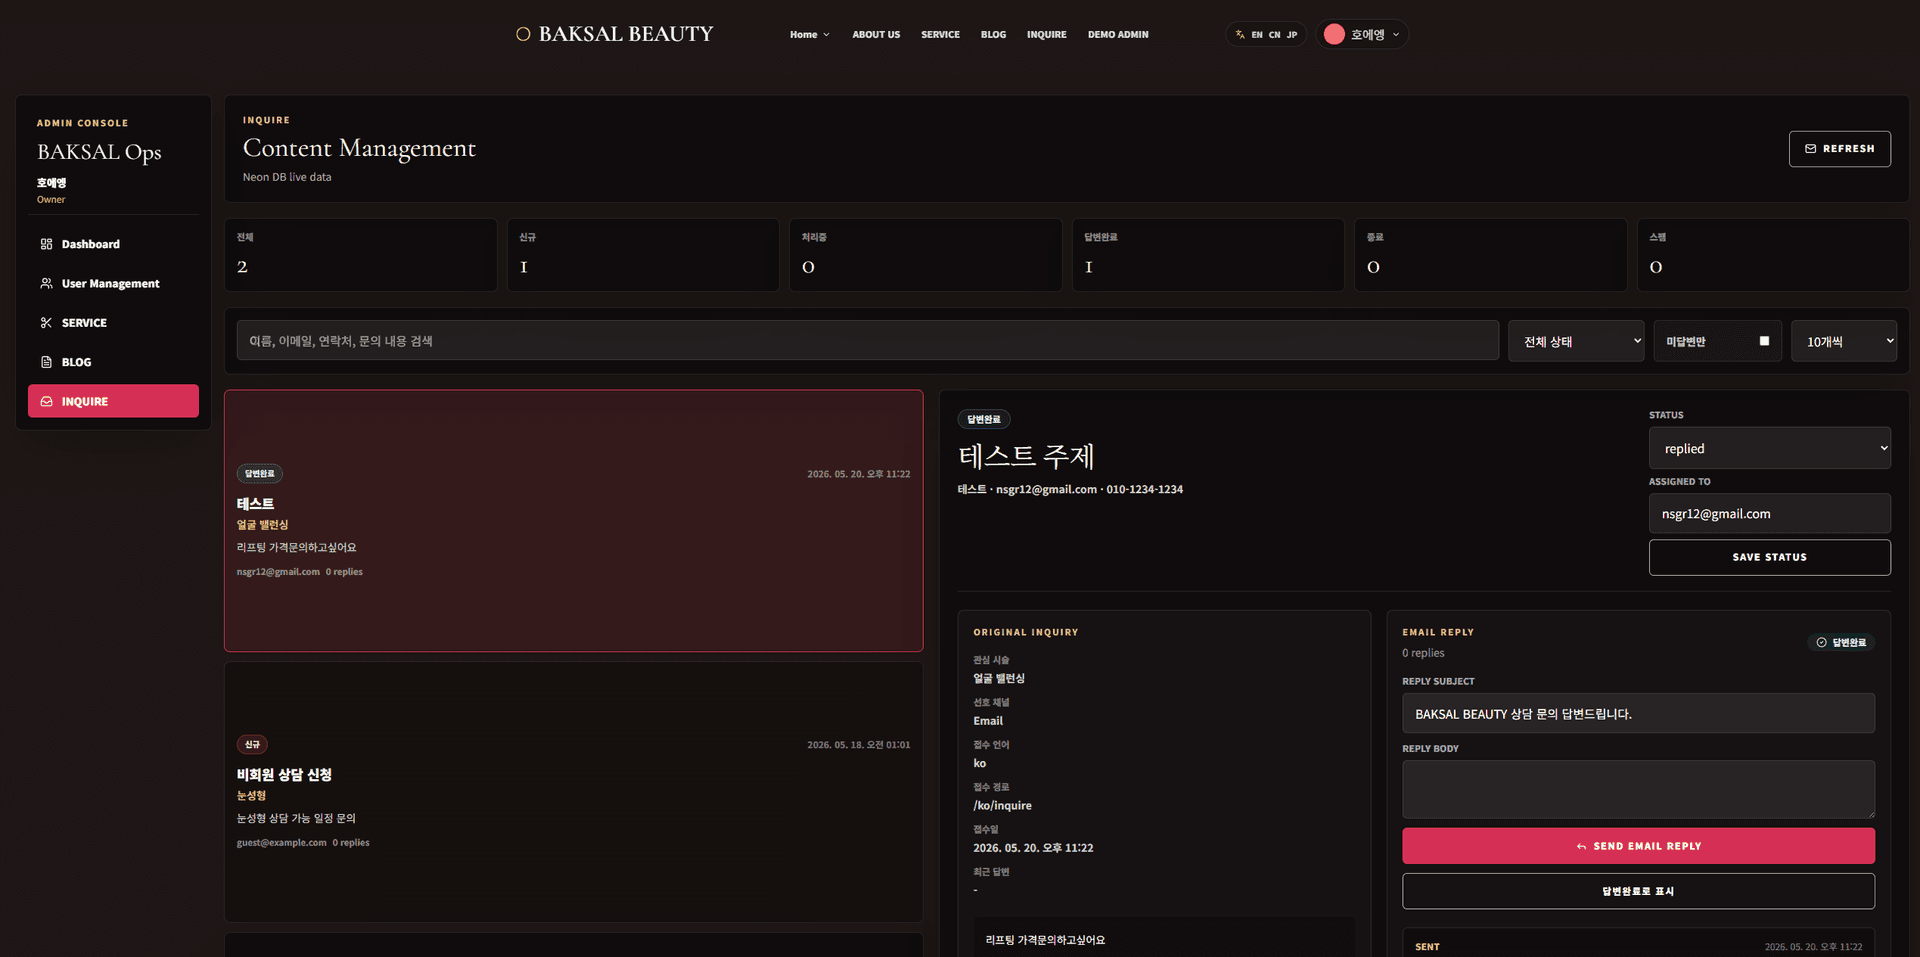Select the 비회원 상담 신청 inquiry card
Viewport: 1920px width, 957px height.
tap(573, 792)
